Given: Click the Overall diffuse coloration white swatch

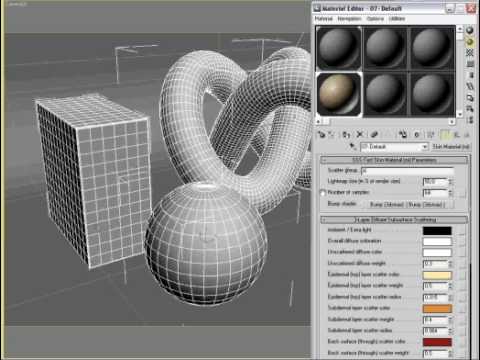Looking at the screenshot, I should pos(437,241).
